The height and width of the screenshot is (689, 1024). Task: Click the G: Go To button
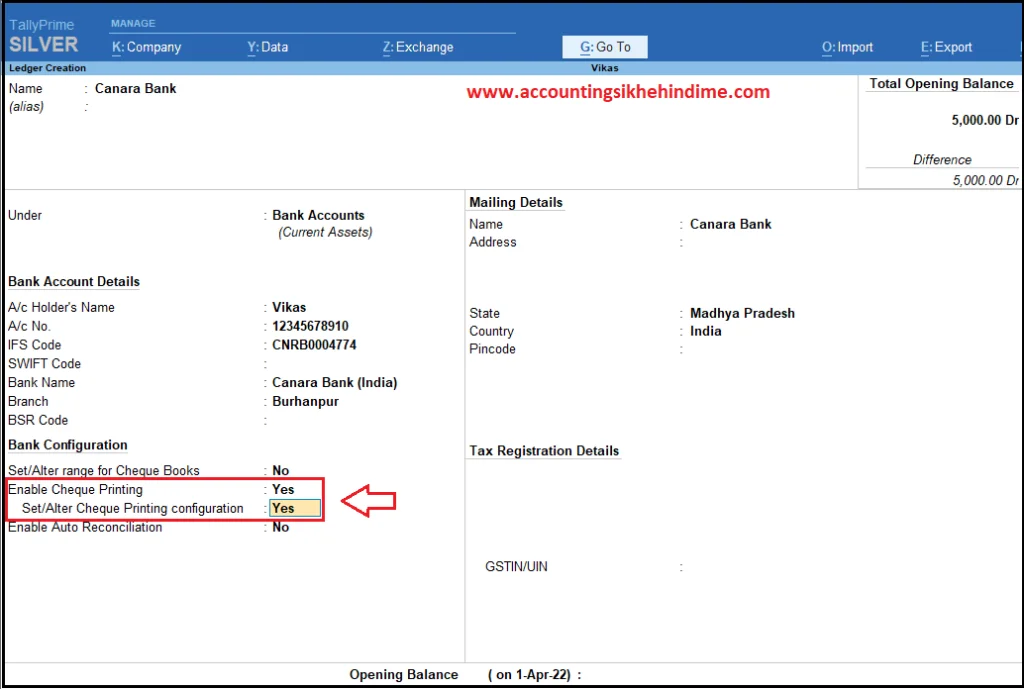[x=605, y=47]
